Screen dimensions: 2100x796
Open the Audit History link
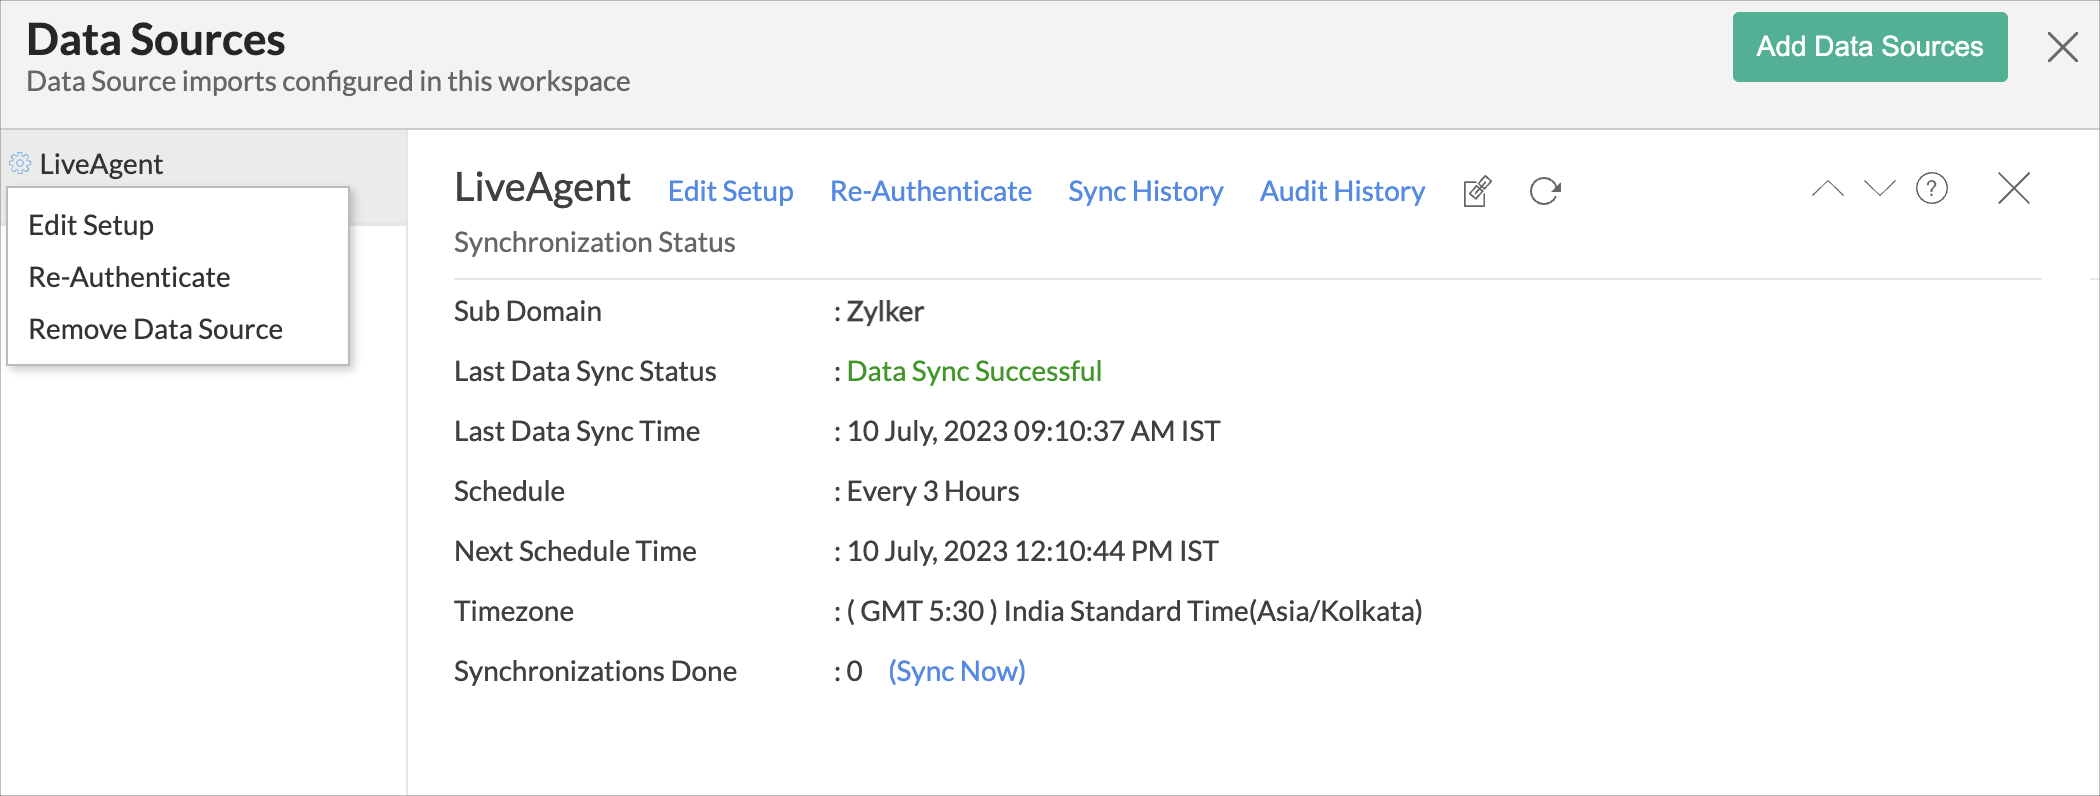[1342, 191]
